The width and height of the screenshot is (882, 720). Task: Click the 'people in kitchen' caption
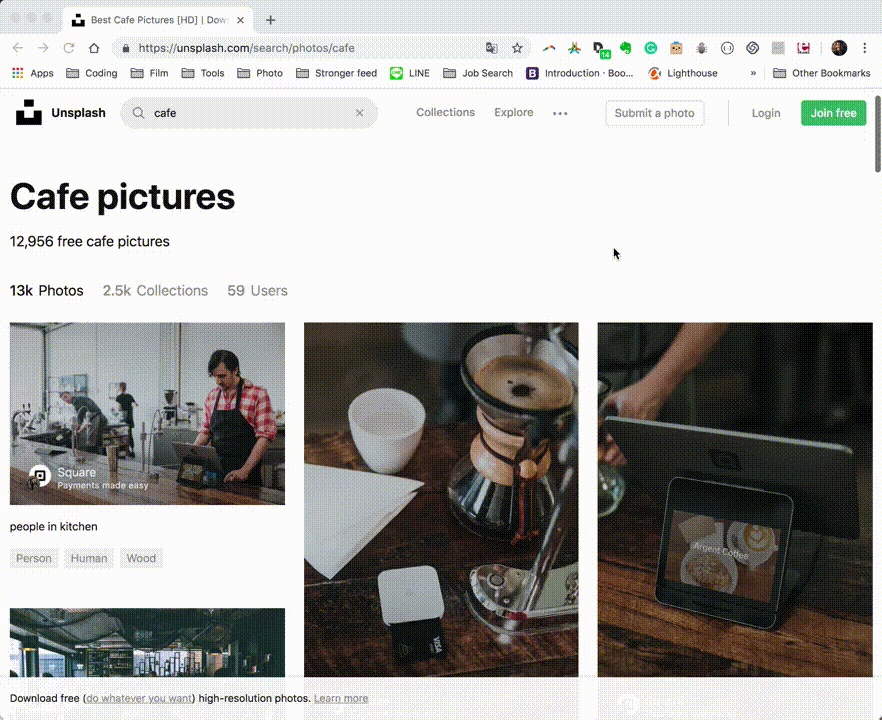53,526
